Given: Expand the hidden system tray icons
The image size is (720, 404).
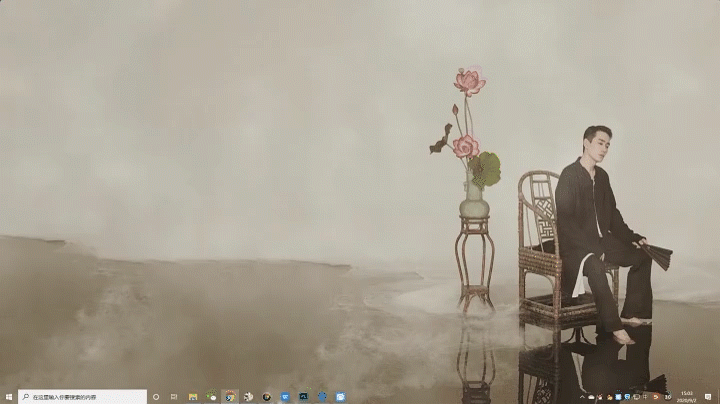Looking at the screenshot, I should coord(584,397).
